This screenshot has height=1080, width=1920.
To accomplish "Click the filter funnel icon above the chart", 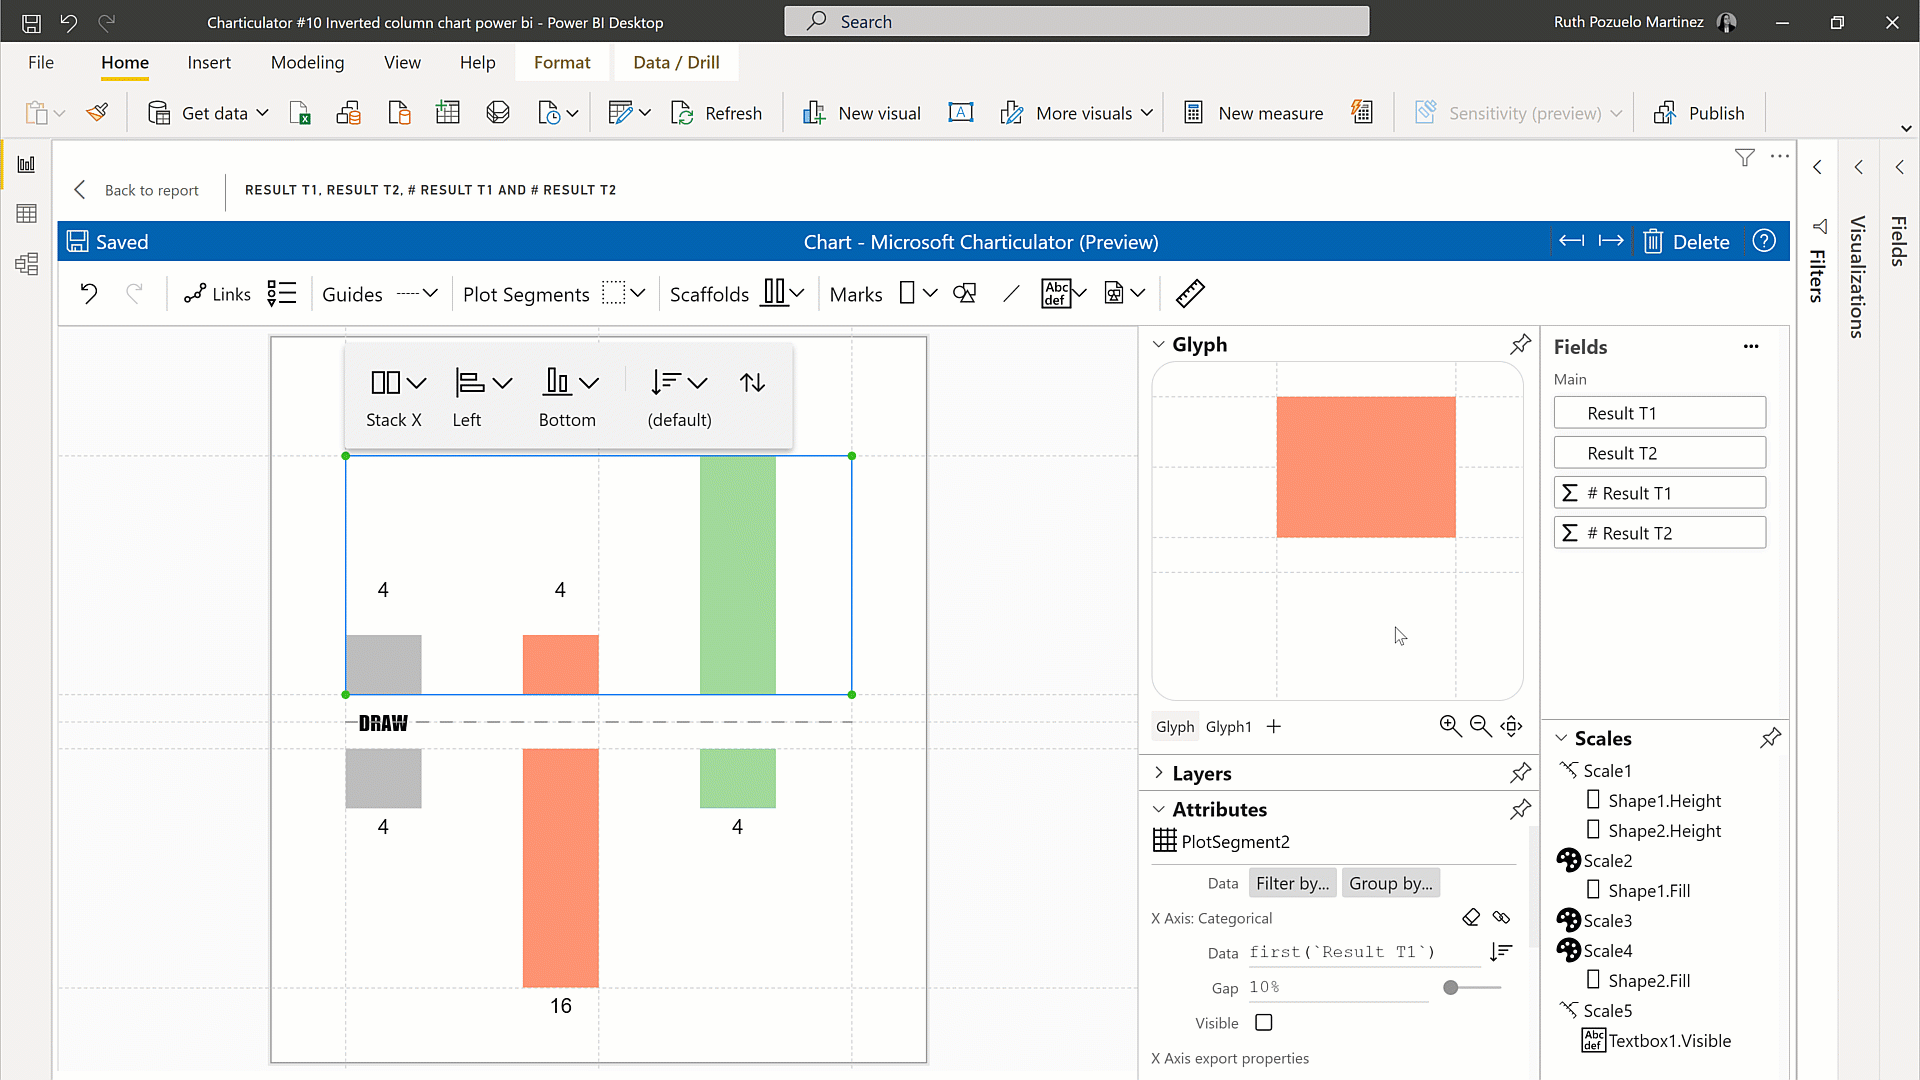I will (1744, 157).
